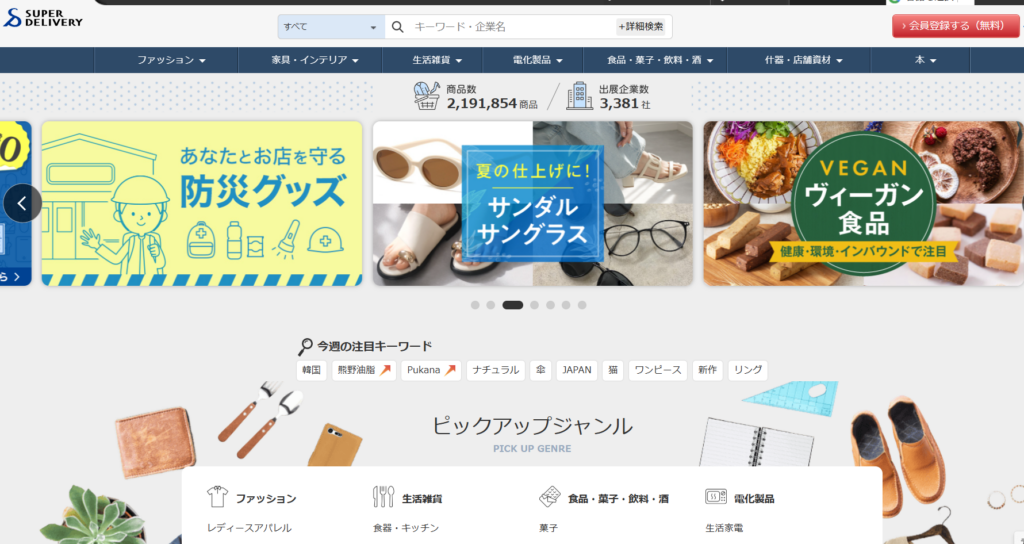Open the 防災グッズ banner

coord(202,204)
